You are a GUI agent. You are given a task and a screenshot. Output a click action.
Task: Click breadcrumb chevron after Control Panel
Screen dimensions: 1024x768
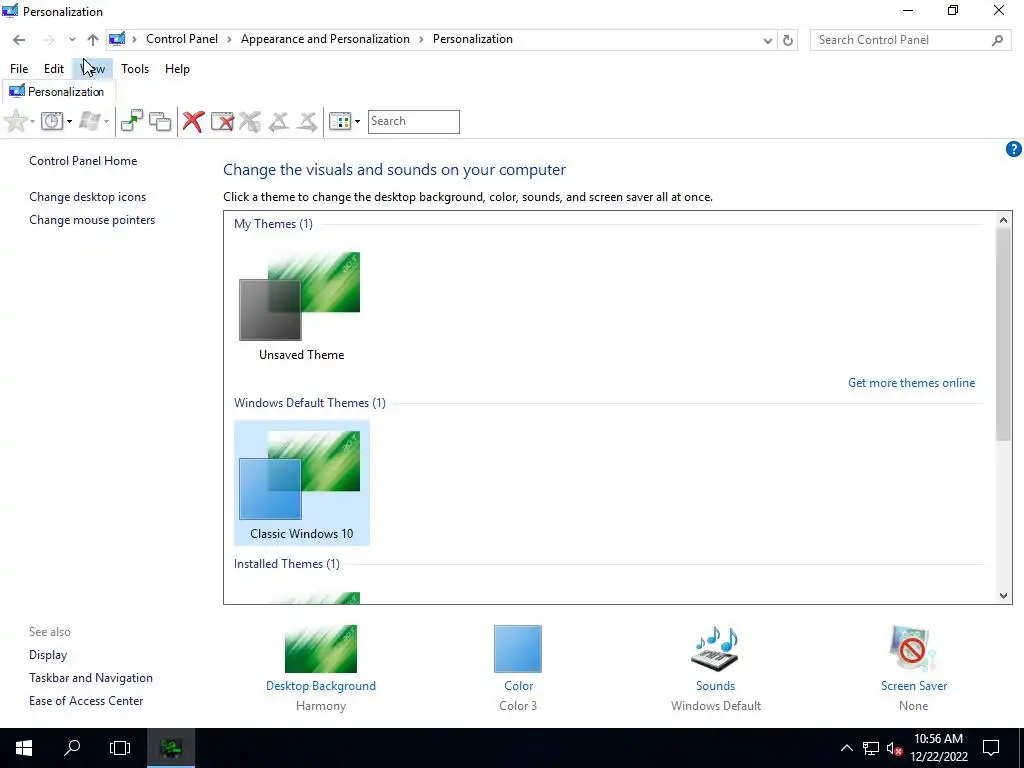tap(229, 40)
